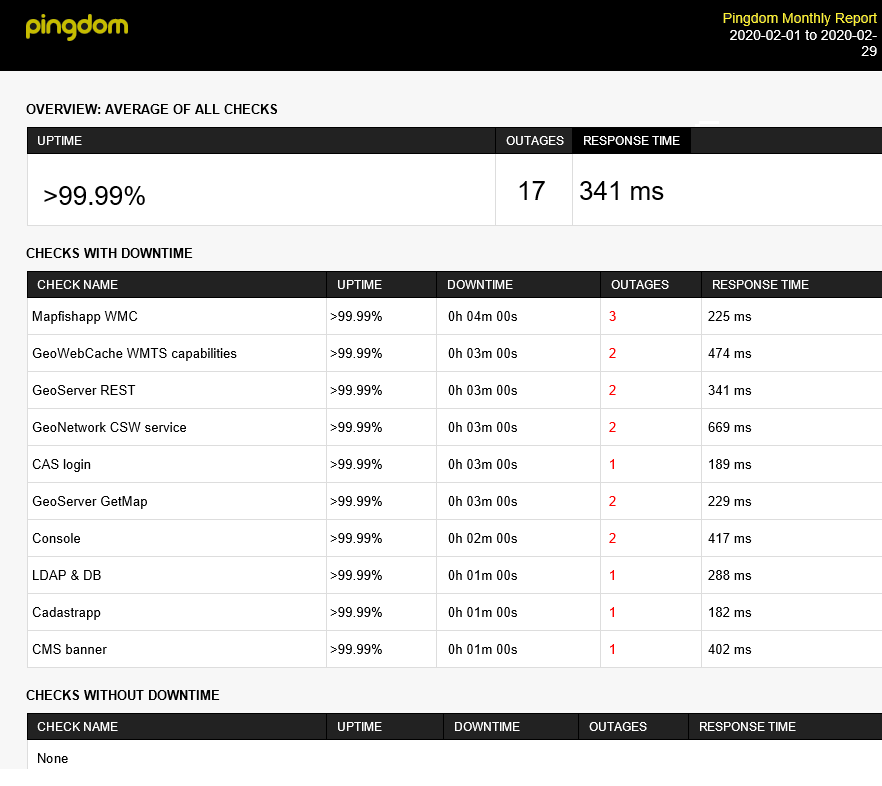
Task: Click the overview uptime value >99.99%
Action: [x=94, y=196]
